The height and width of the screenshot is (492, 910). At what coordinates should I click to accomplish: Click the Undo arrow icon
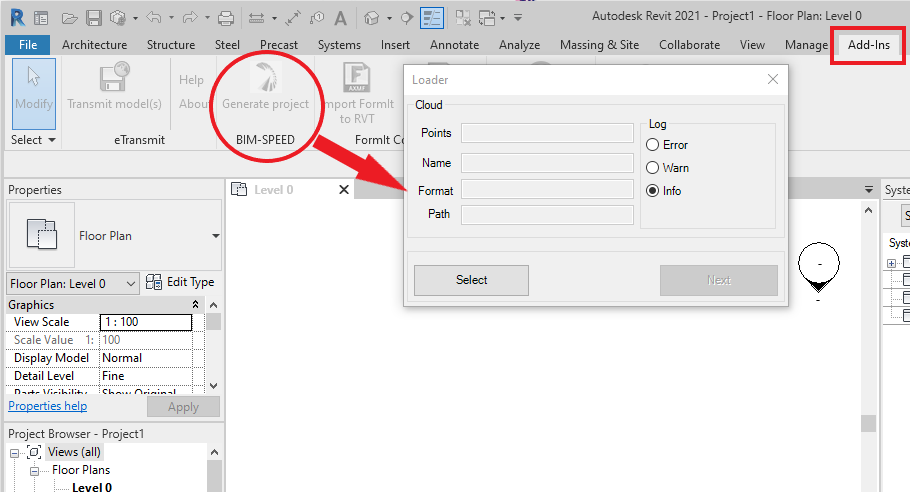coord(154,18)
